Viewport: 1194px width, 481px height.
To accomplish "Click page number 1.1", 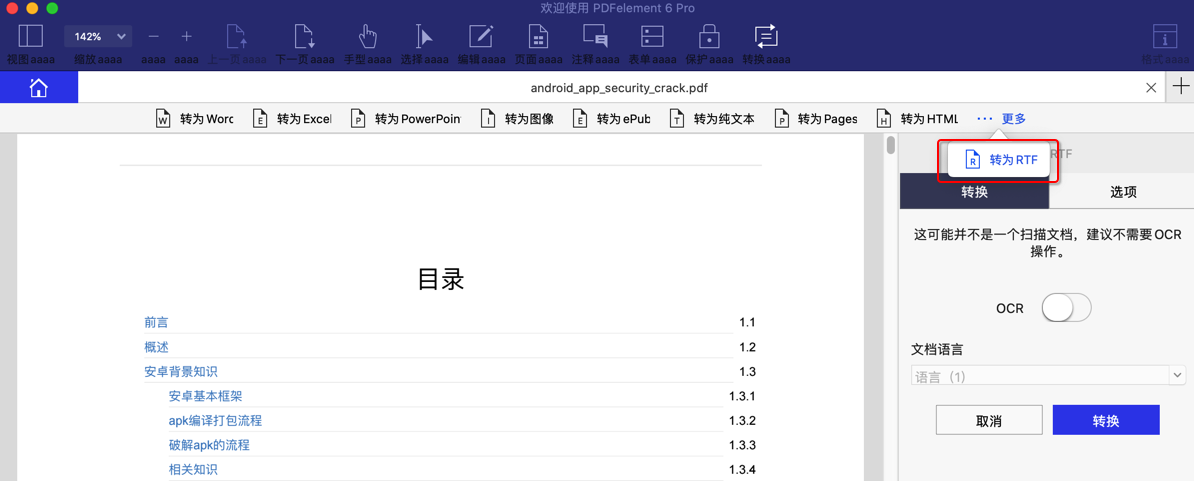I will pyautogui.click(x=747, y=323).
